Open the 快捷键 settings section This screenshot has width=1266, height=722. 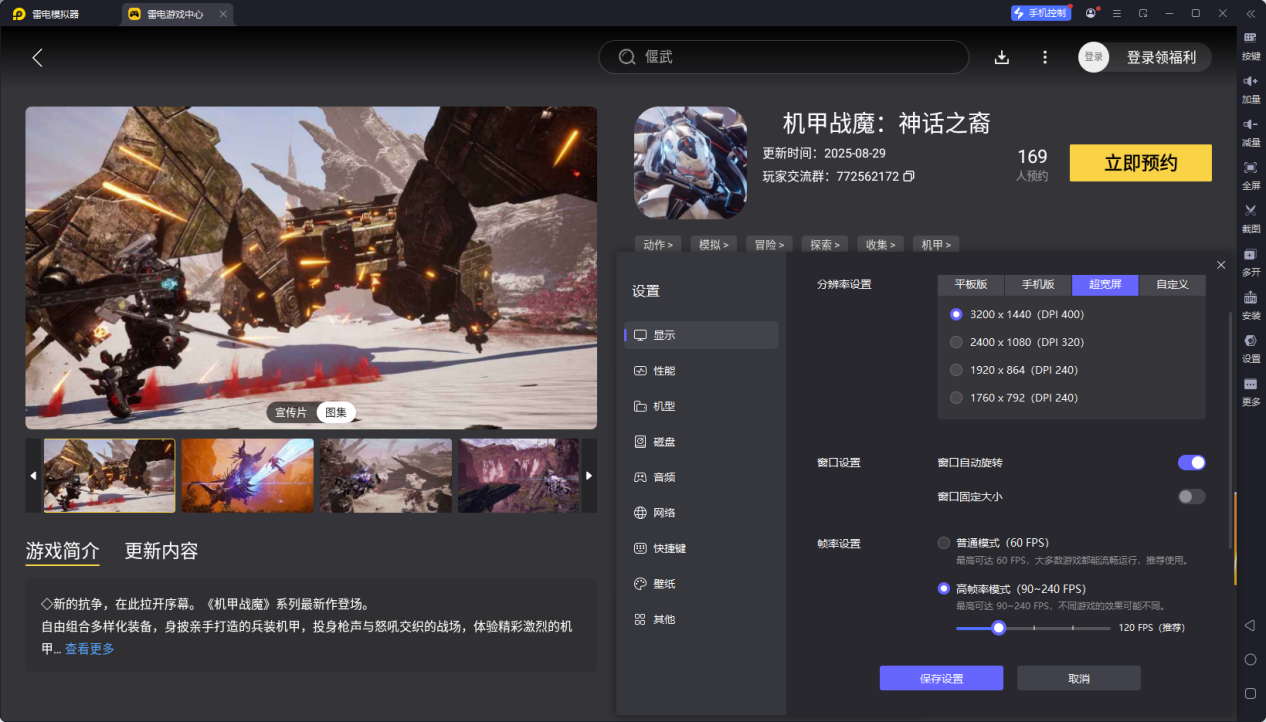[701, 549]
